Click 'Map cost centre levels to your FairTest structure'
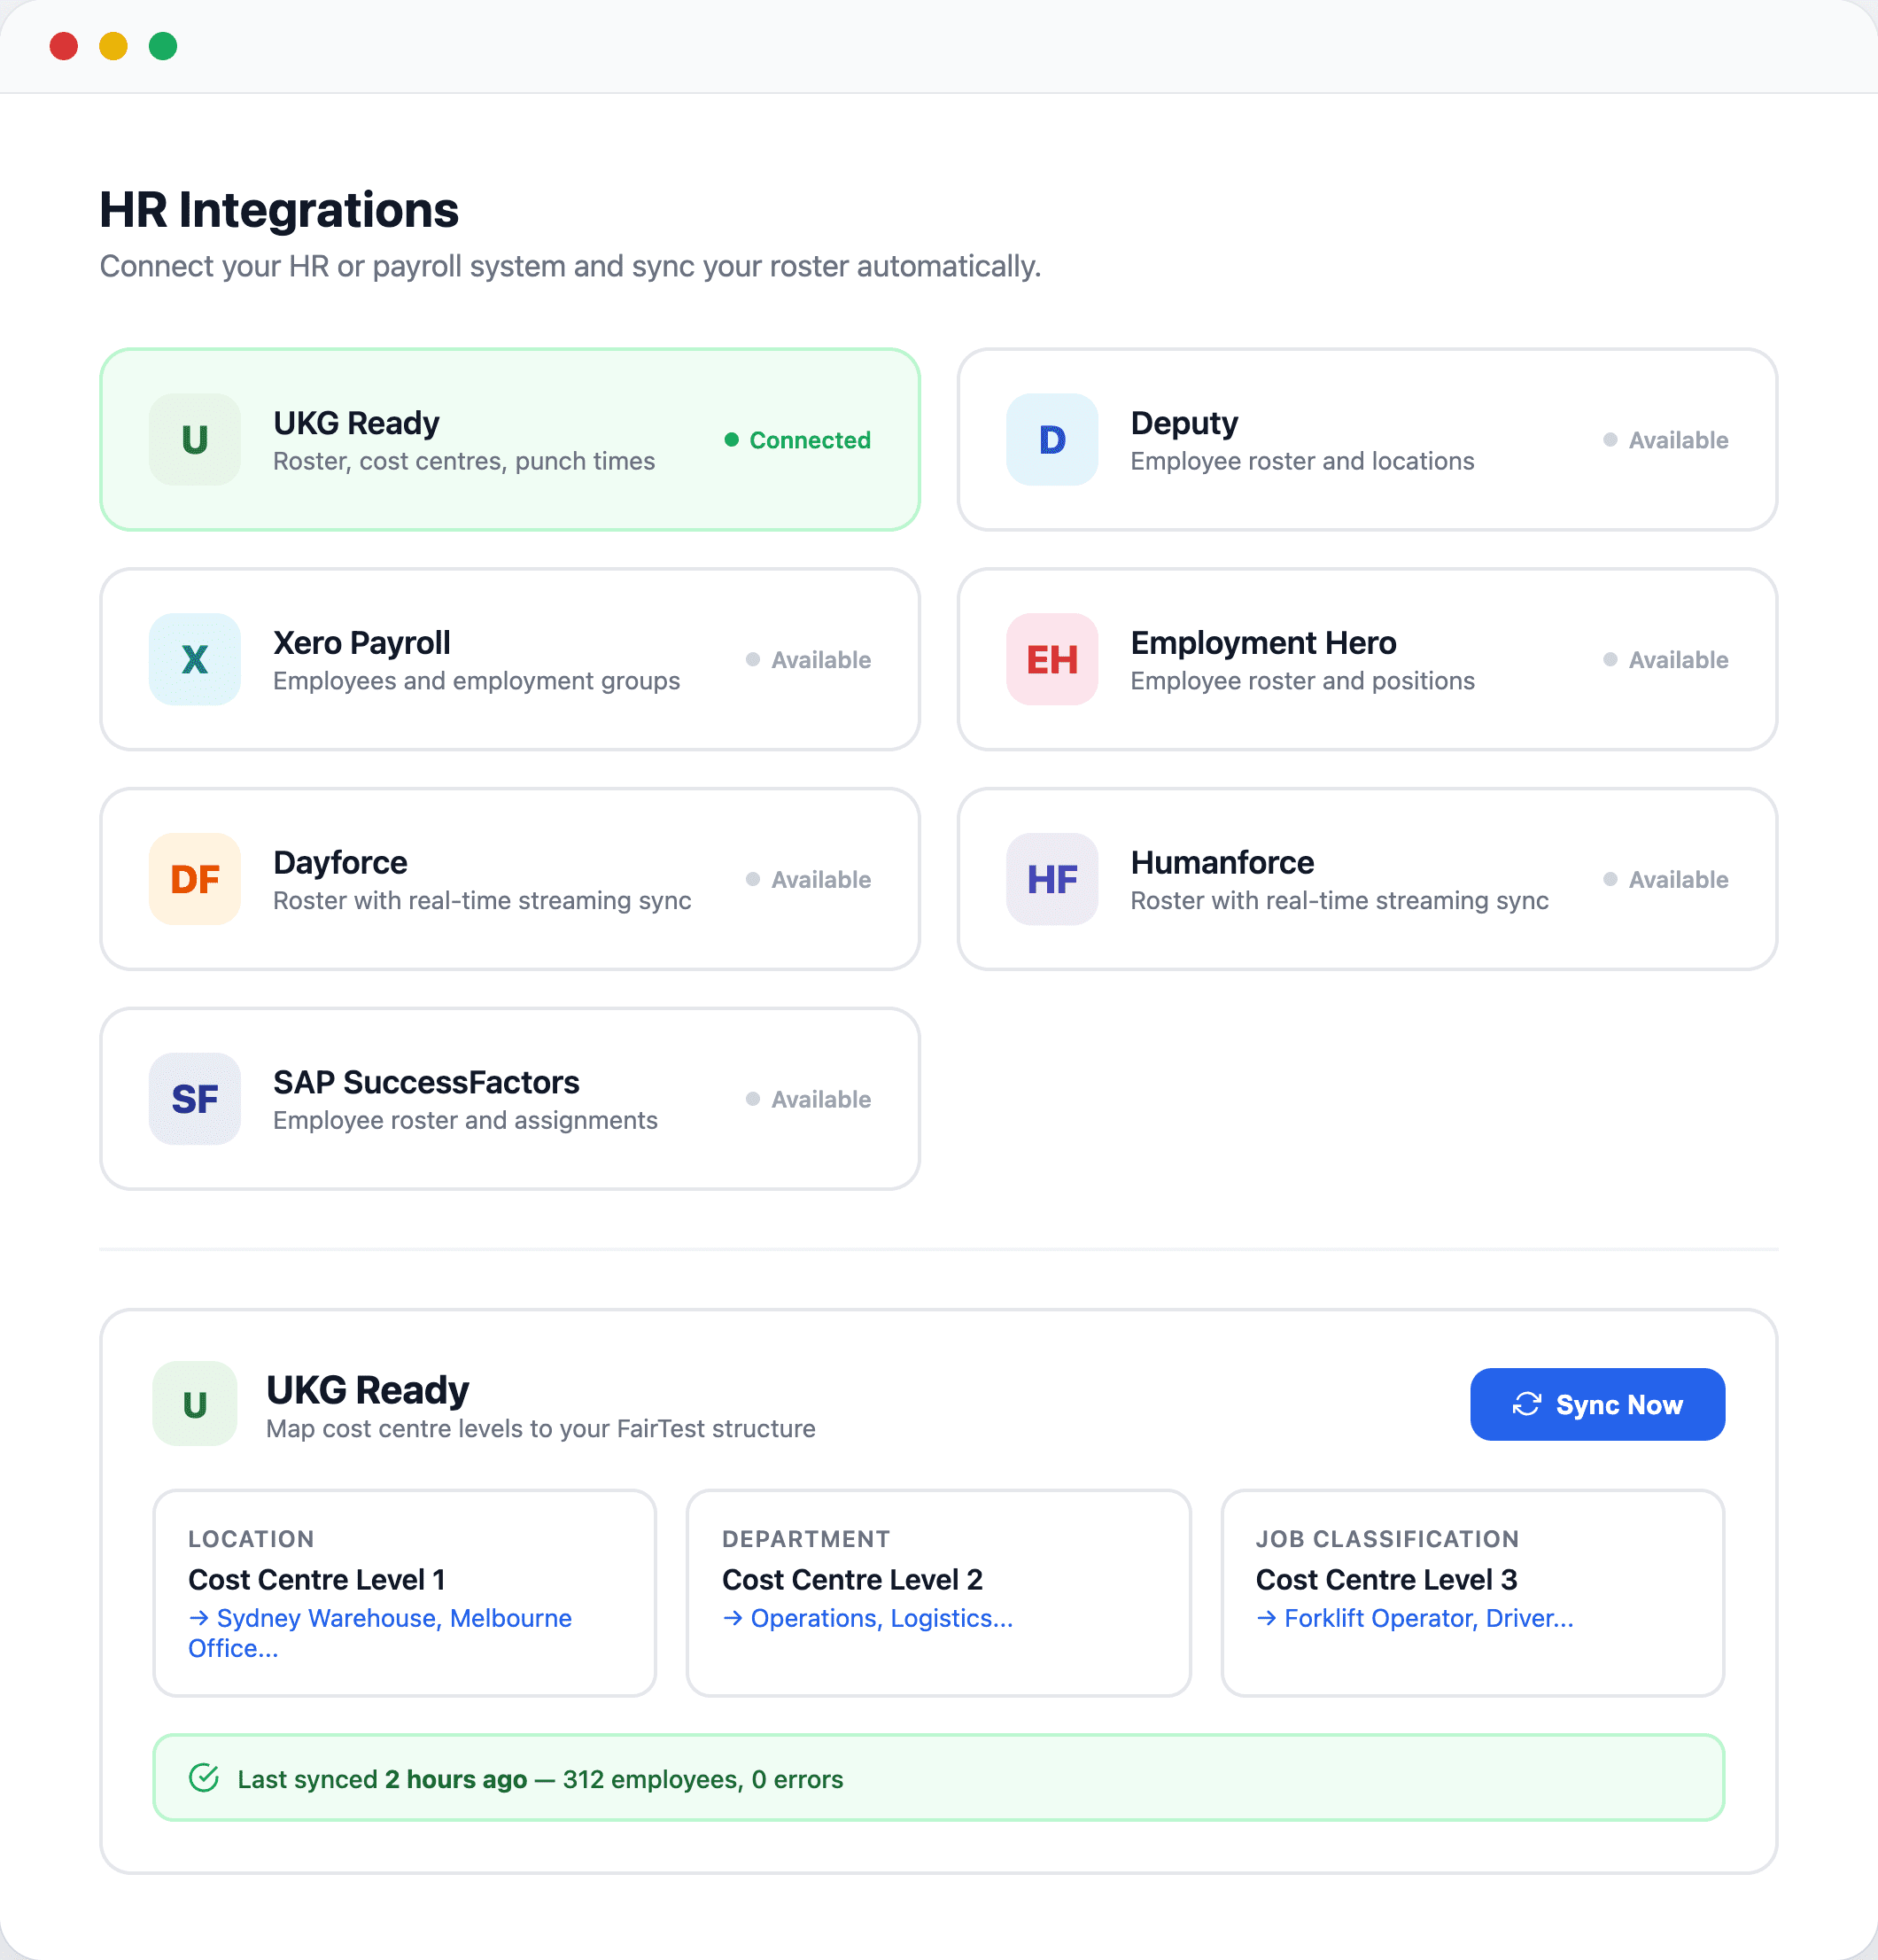Image resolution: width=1878 pixels, height=1960 pixels. [541, 1429]
